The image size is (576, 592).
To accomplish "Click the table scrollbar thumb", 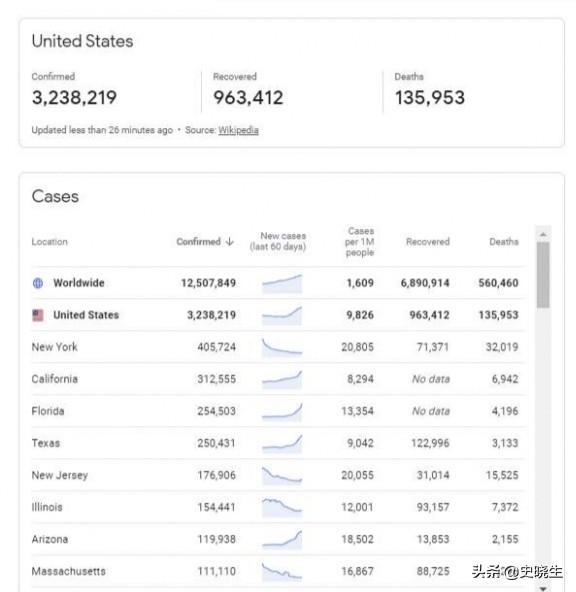I will click(x=543, y=275).
